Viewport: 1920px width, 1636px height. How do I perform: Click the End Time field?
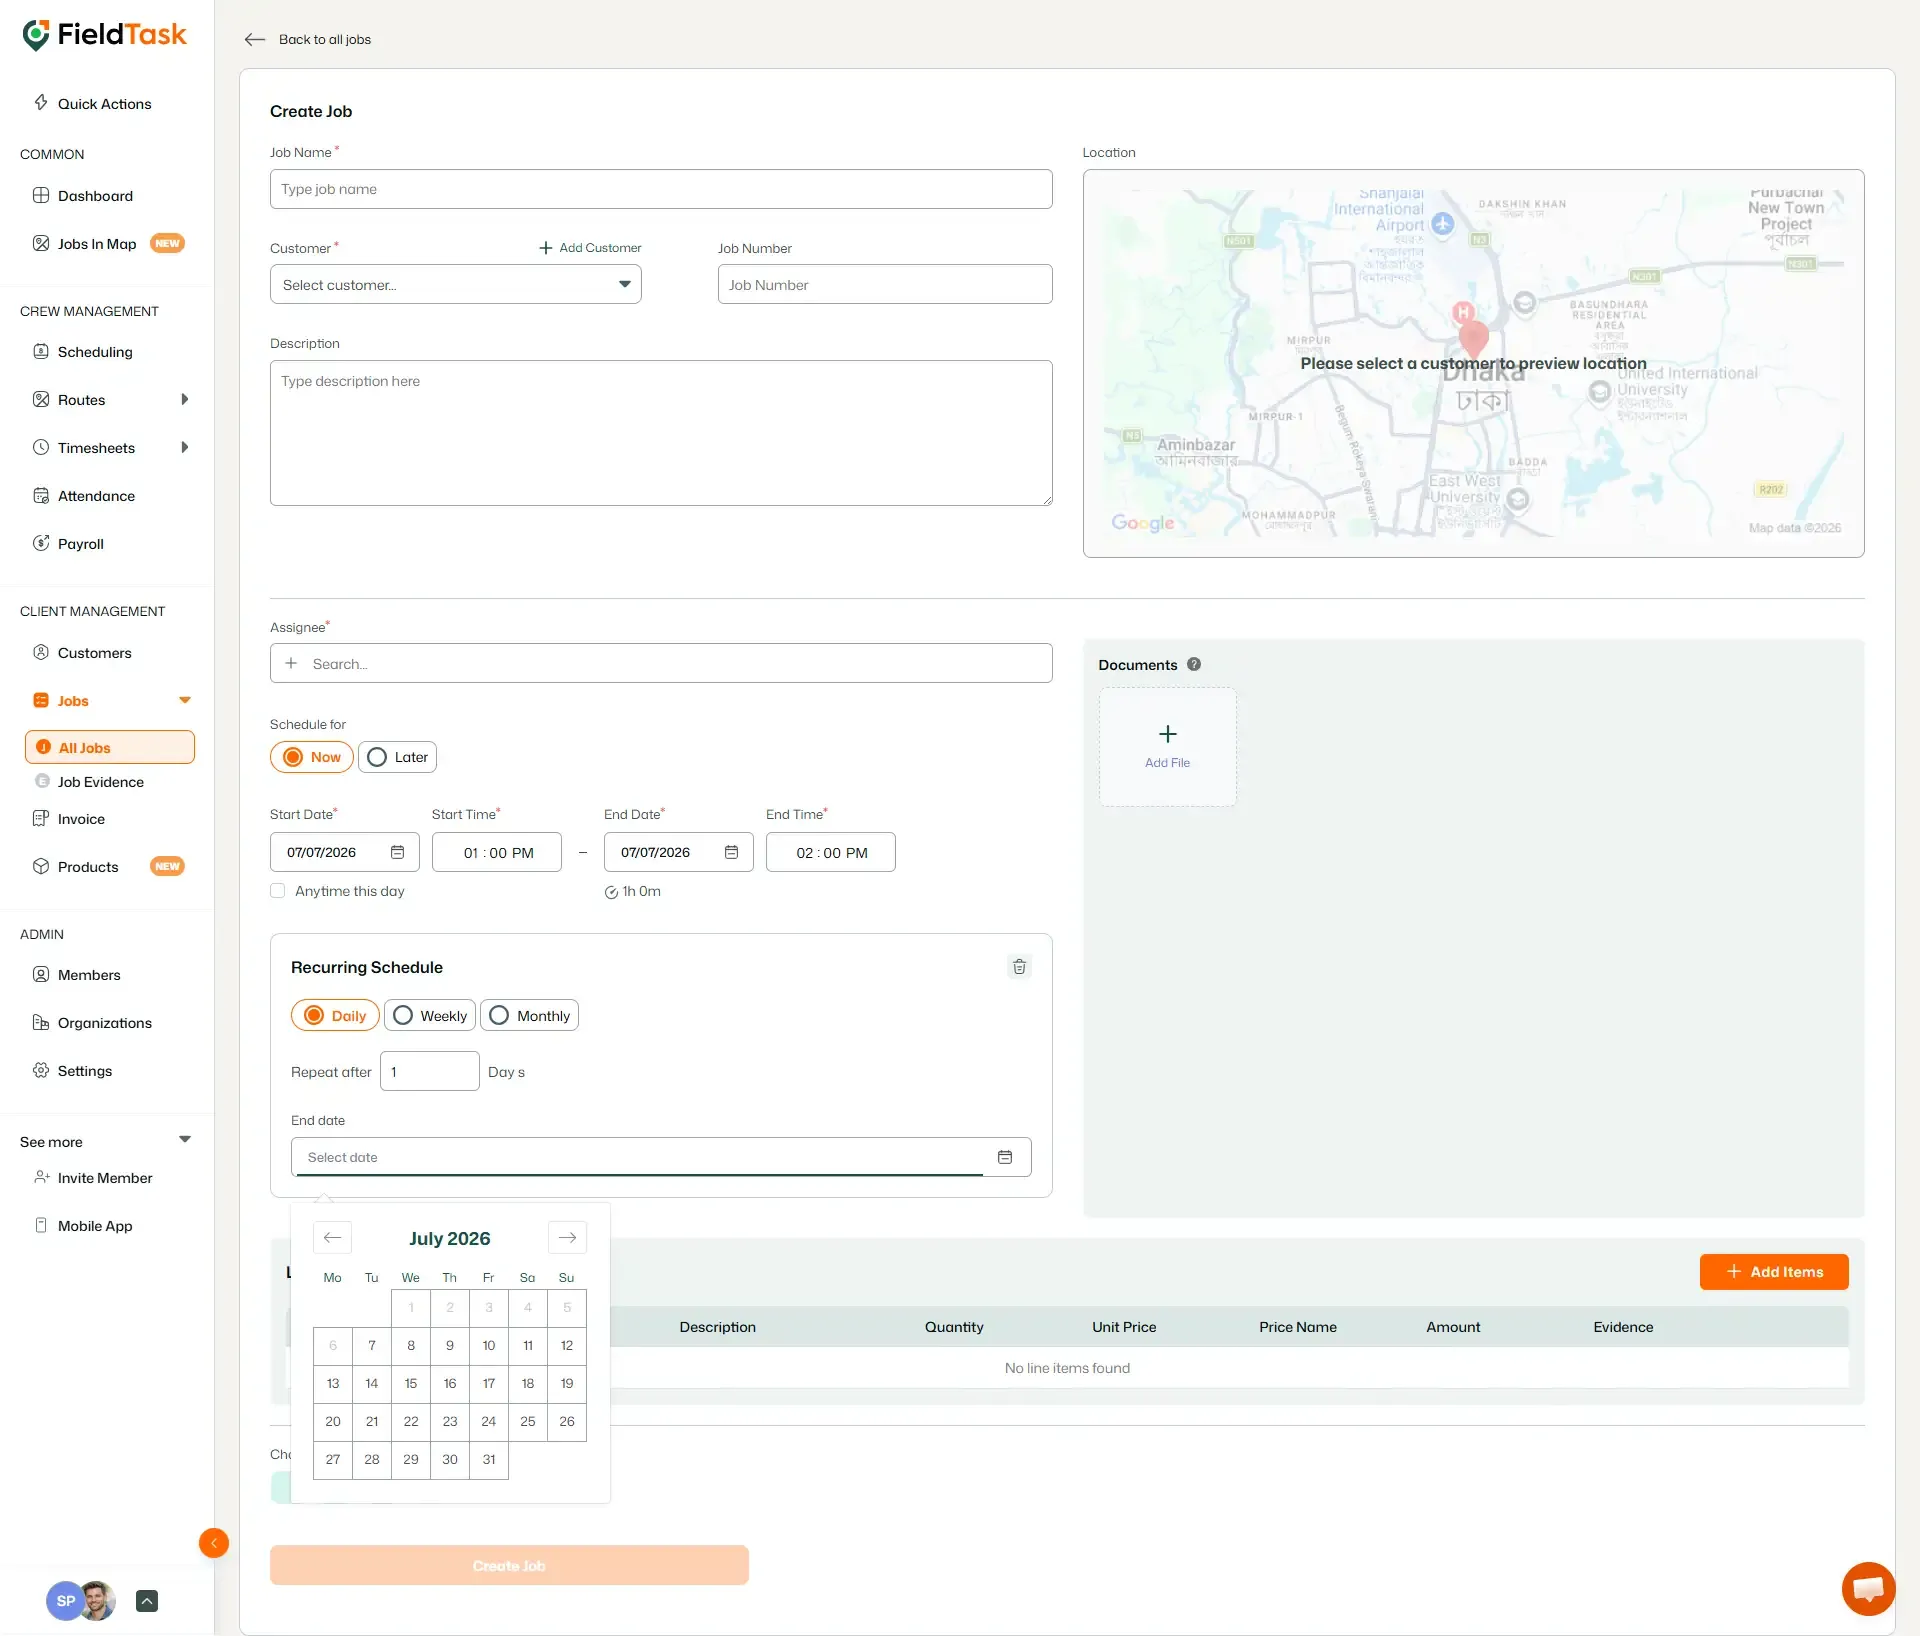[831, 852]
